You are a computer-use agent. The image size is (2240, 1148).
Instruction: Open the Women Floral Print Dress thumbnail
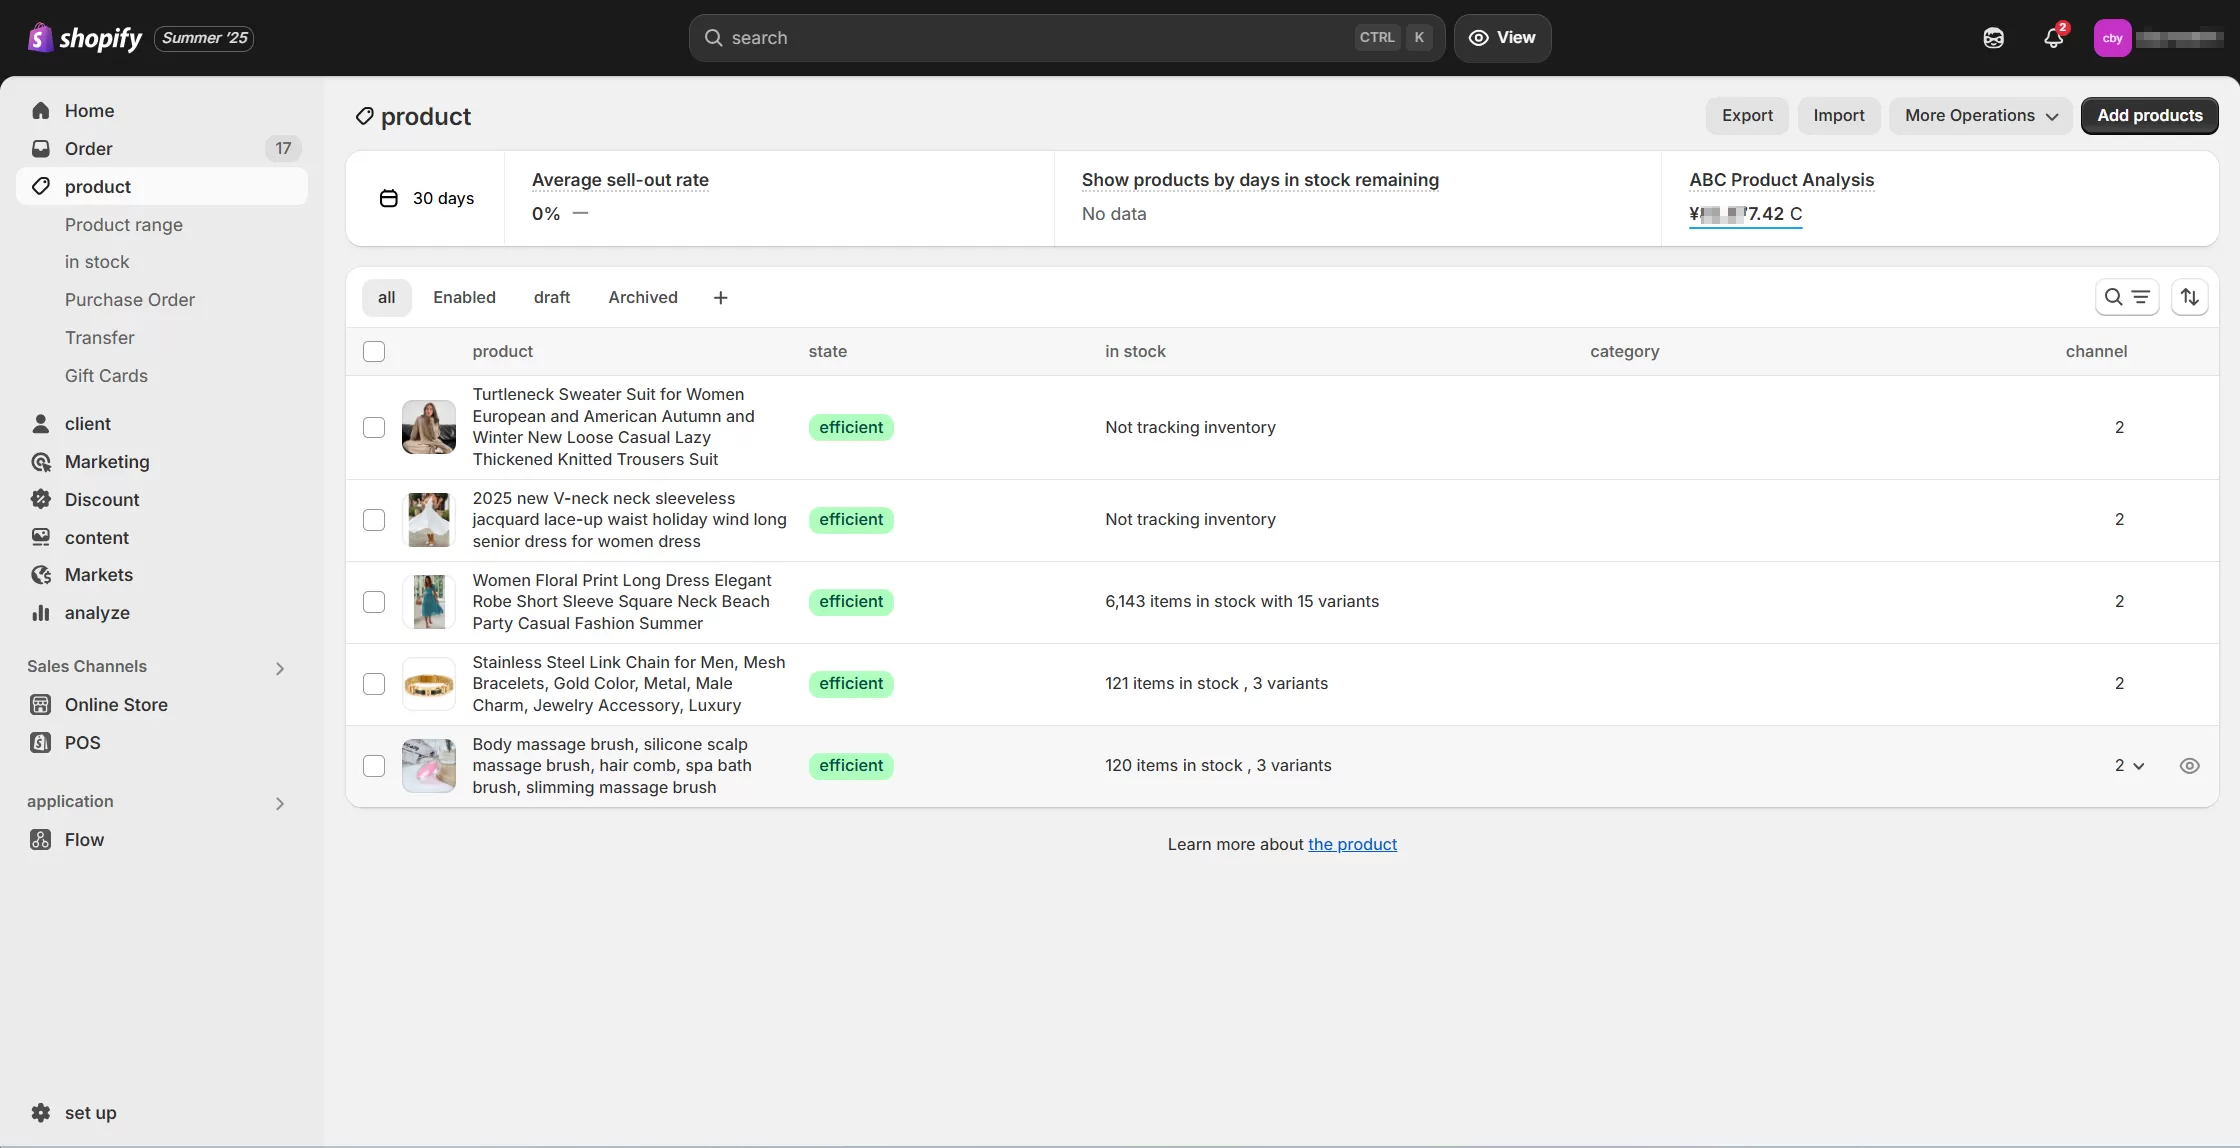click(429, 602)
